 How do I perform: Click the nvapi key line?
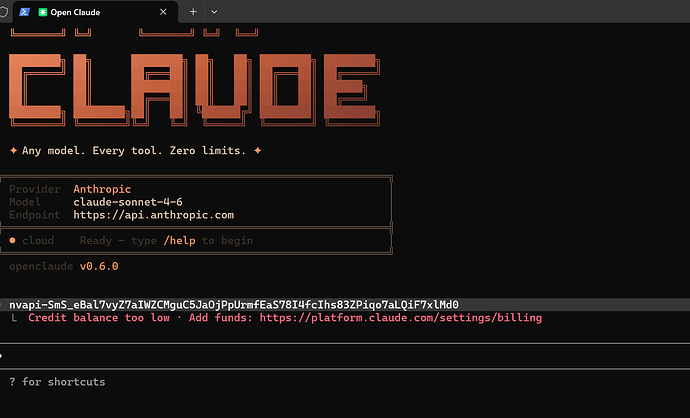pos(234,304)
